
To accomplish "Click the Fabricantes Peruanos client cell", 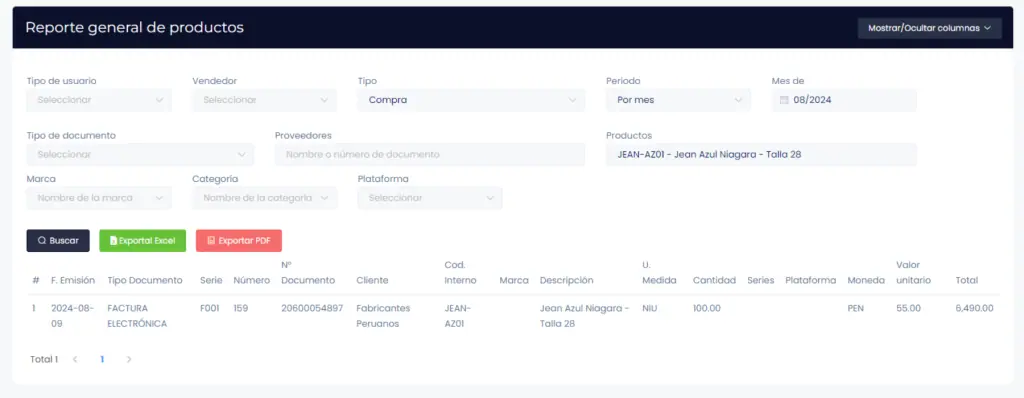I will click(383, 316).
